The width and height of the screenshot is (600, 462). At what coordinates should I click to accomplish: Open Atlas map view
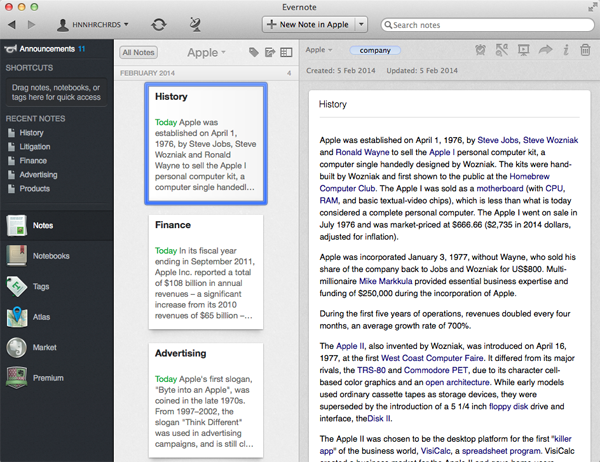pos(57,317)
